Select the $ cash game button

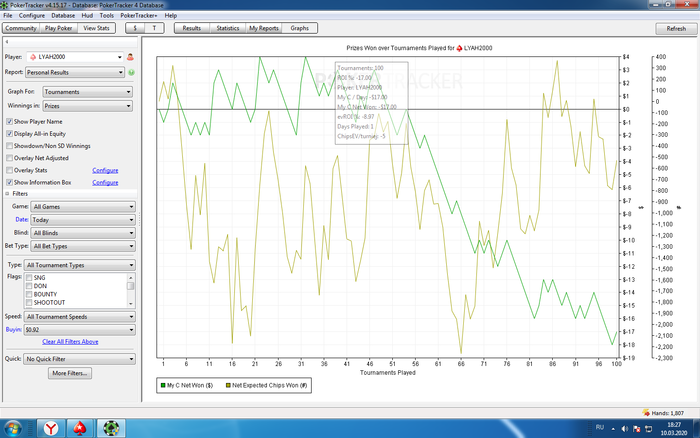135,28
